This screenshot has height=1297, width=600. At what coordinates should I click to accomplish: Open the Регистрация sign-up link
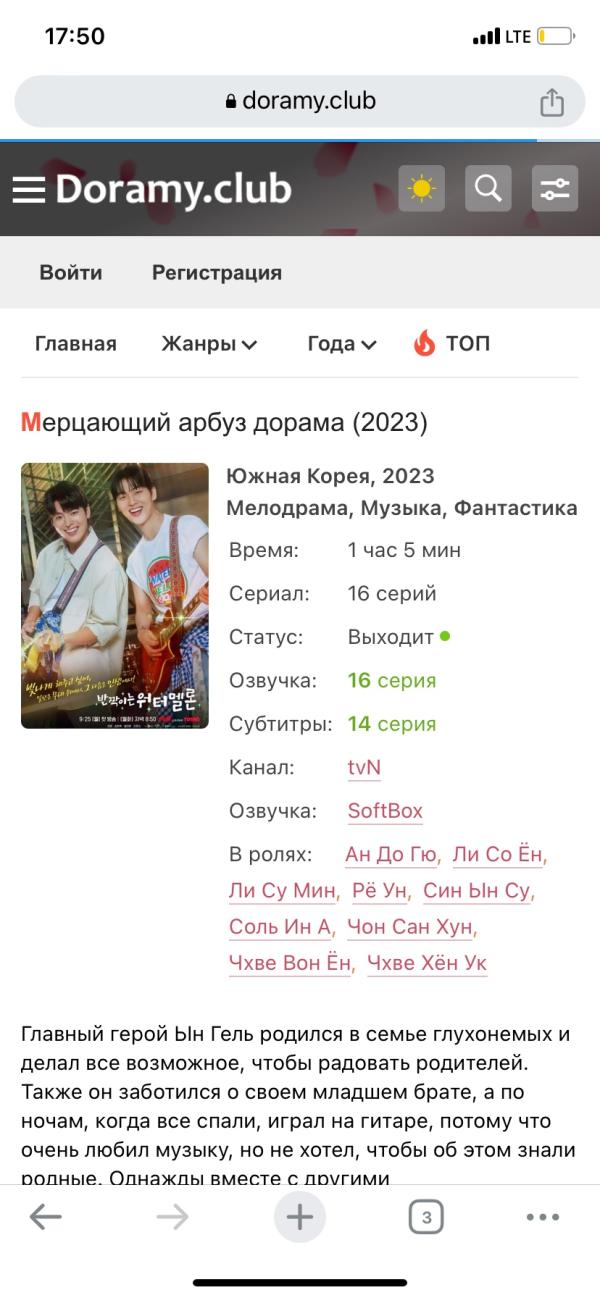[217, 272]
